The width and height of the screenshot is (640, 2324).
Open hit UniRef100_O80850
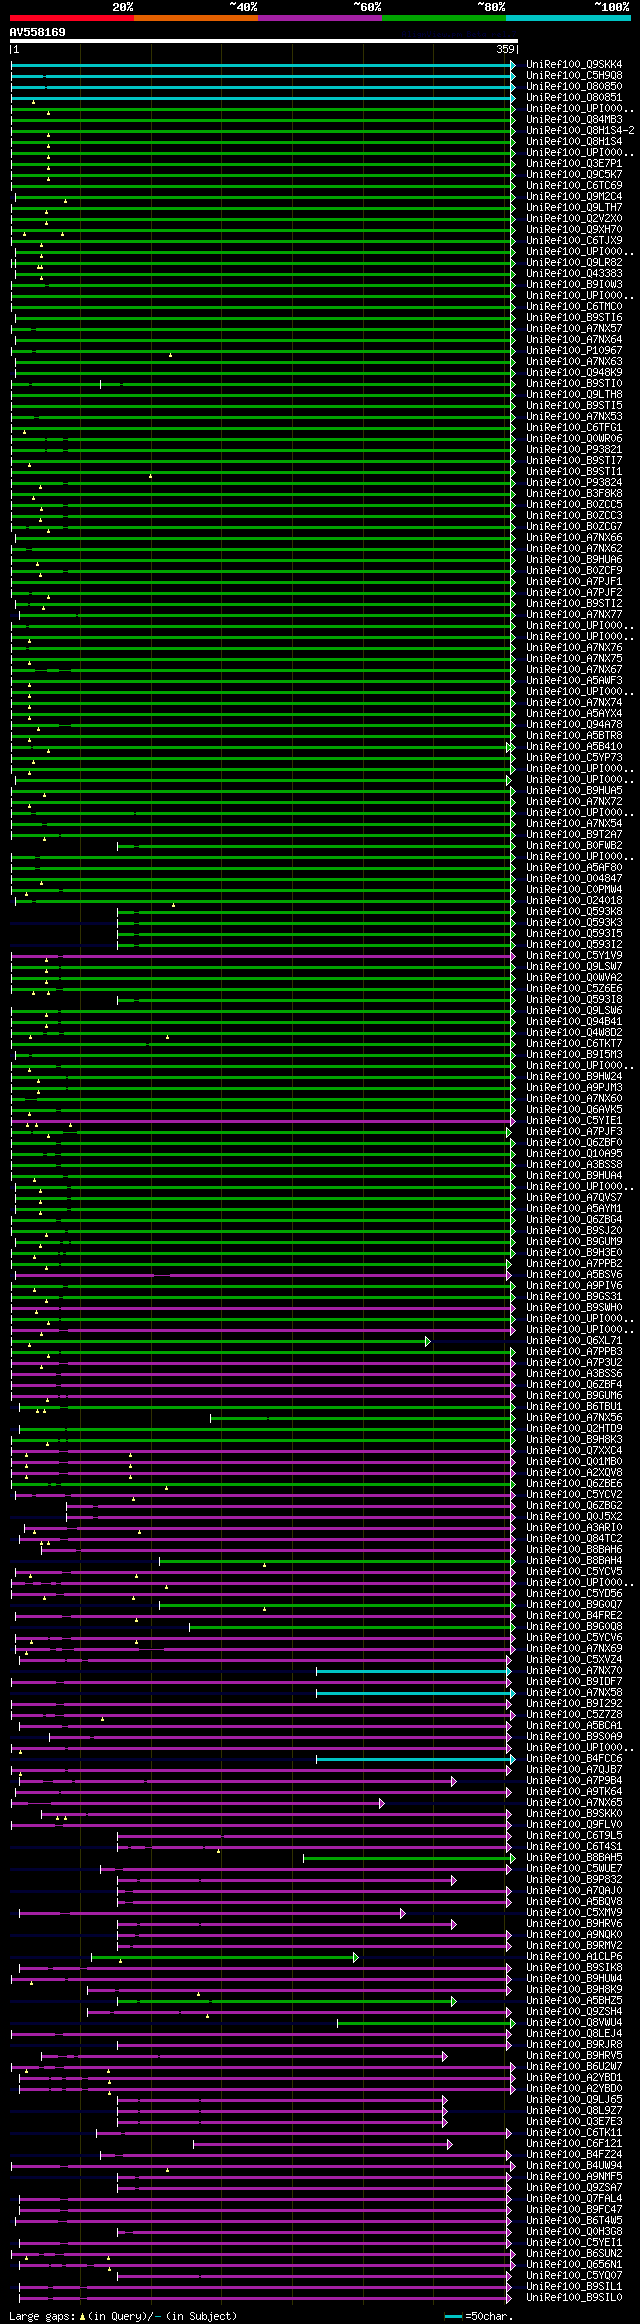(574, 87)
